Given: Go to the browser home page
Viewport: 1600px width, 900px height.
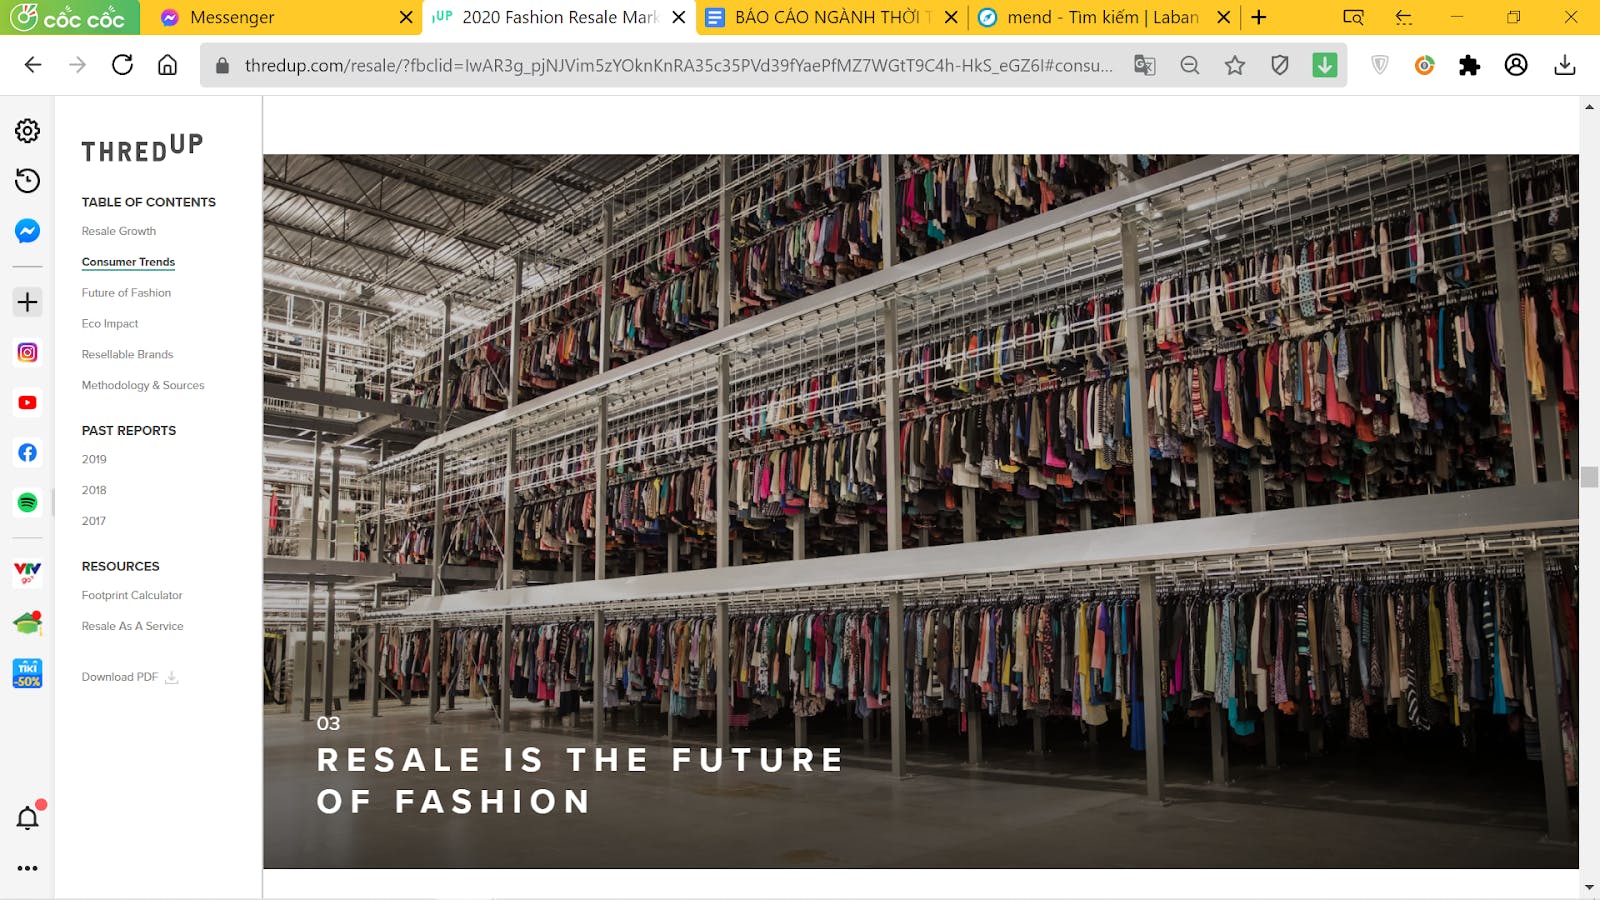Looking at the screenshot, I should pyautogui.click(x=167, y=65).
